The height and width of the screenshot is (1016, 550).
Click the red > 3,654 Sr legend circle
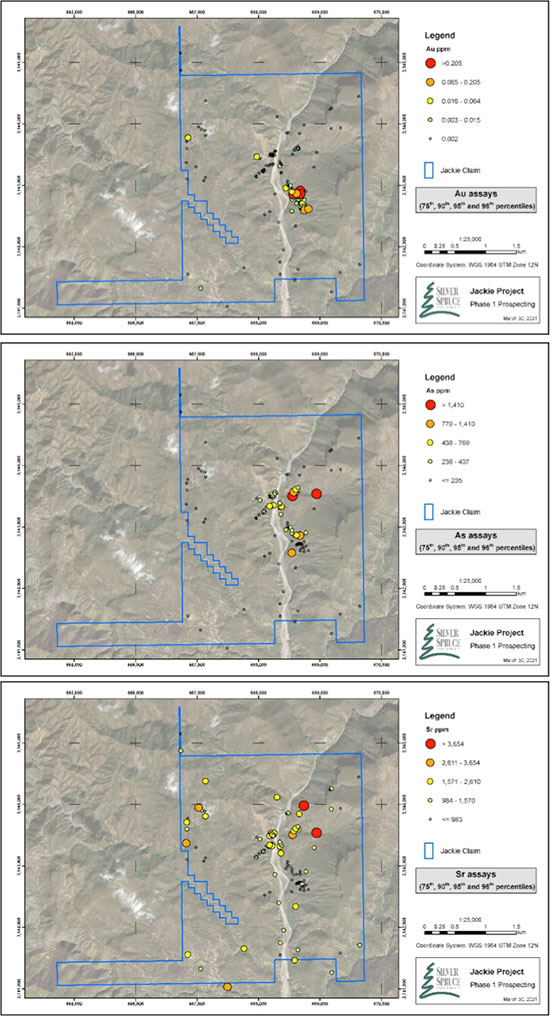click(430, 744)
